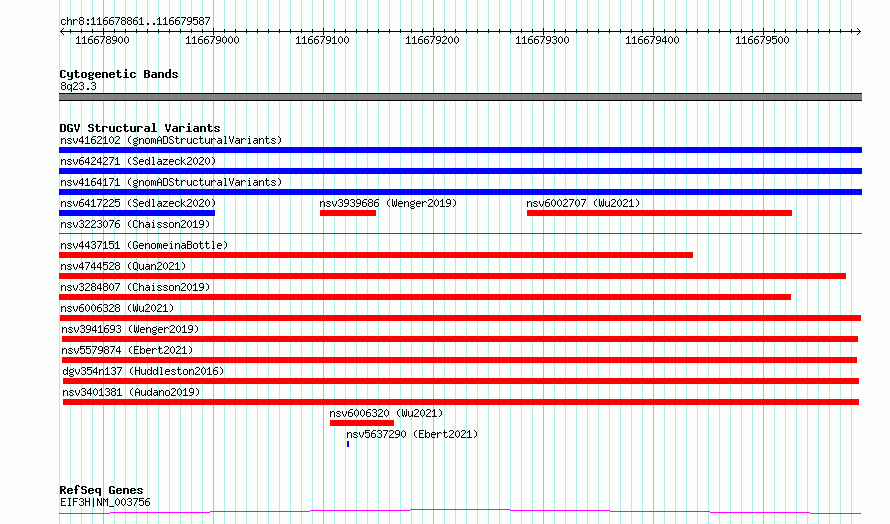The image size is (890, 524).
Task: Click the red bar under nsv6006320
Action: 362,423
